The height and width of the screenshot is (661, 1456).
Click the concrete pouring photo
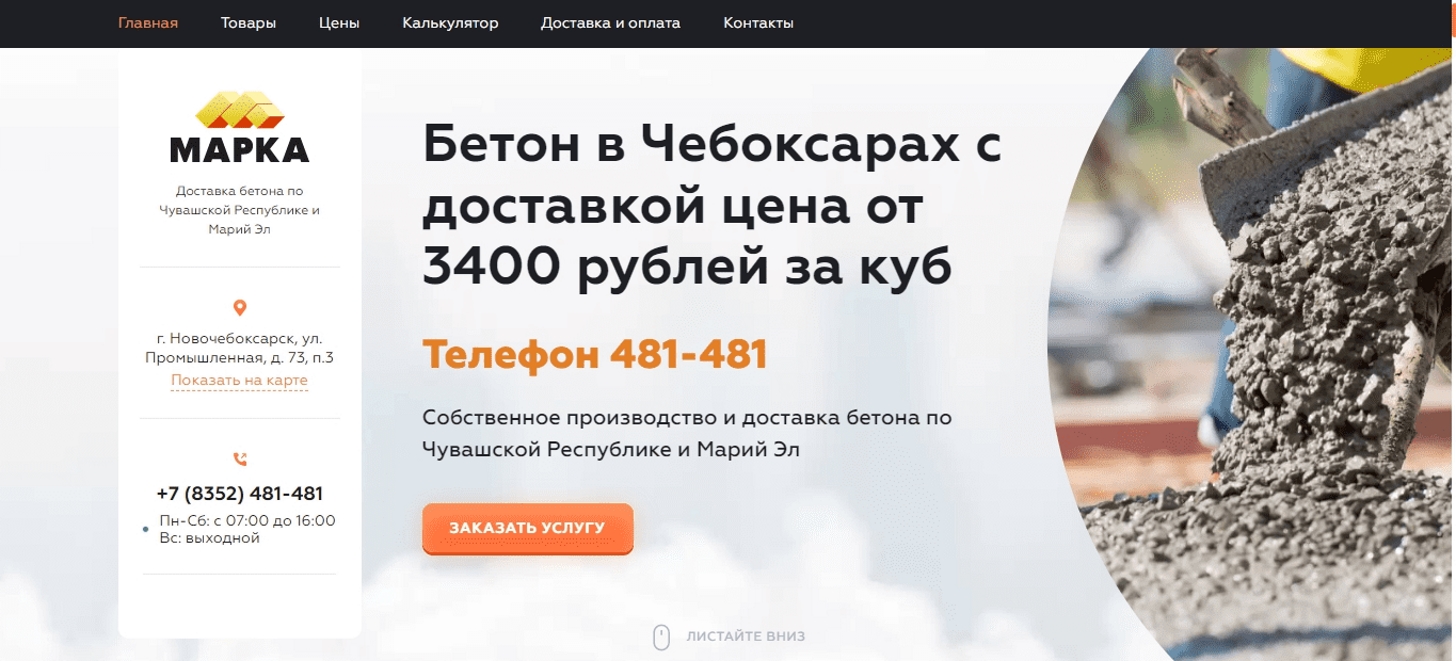pos(1252,354)
